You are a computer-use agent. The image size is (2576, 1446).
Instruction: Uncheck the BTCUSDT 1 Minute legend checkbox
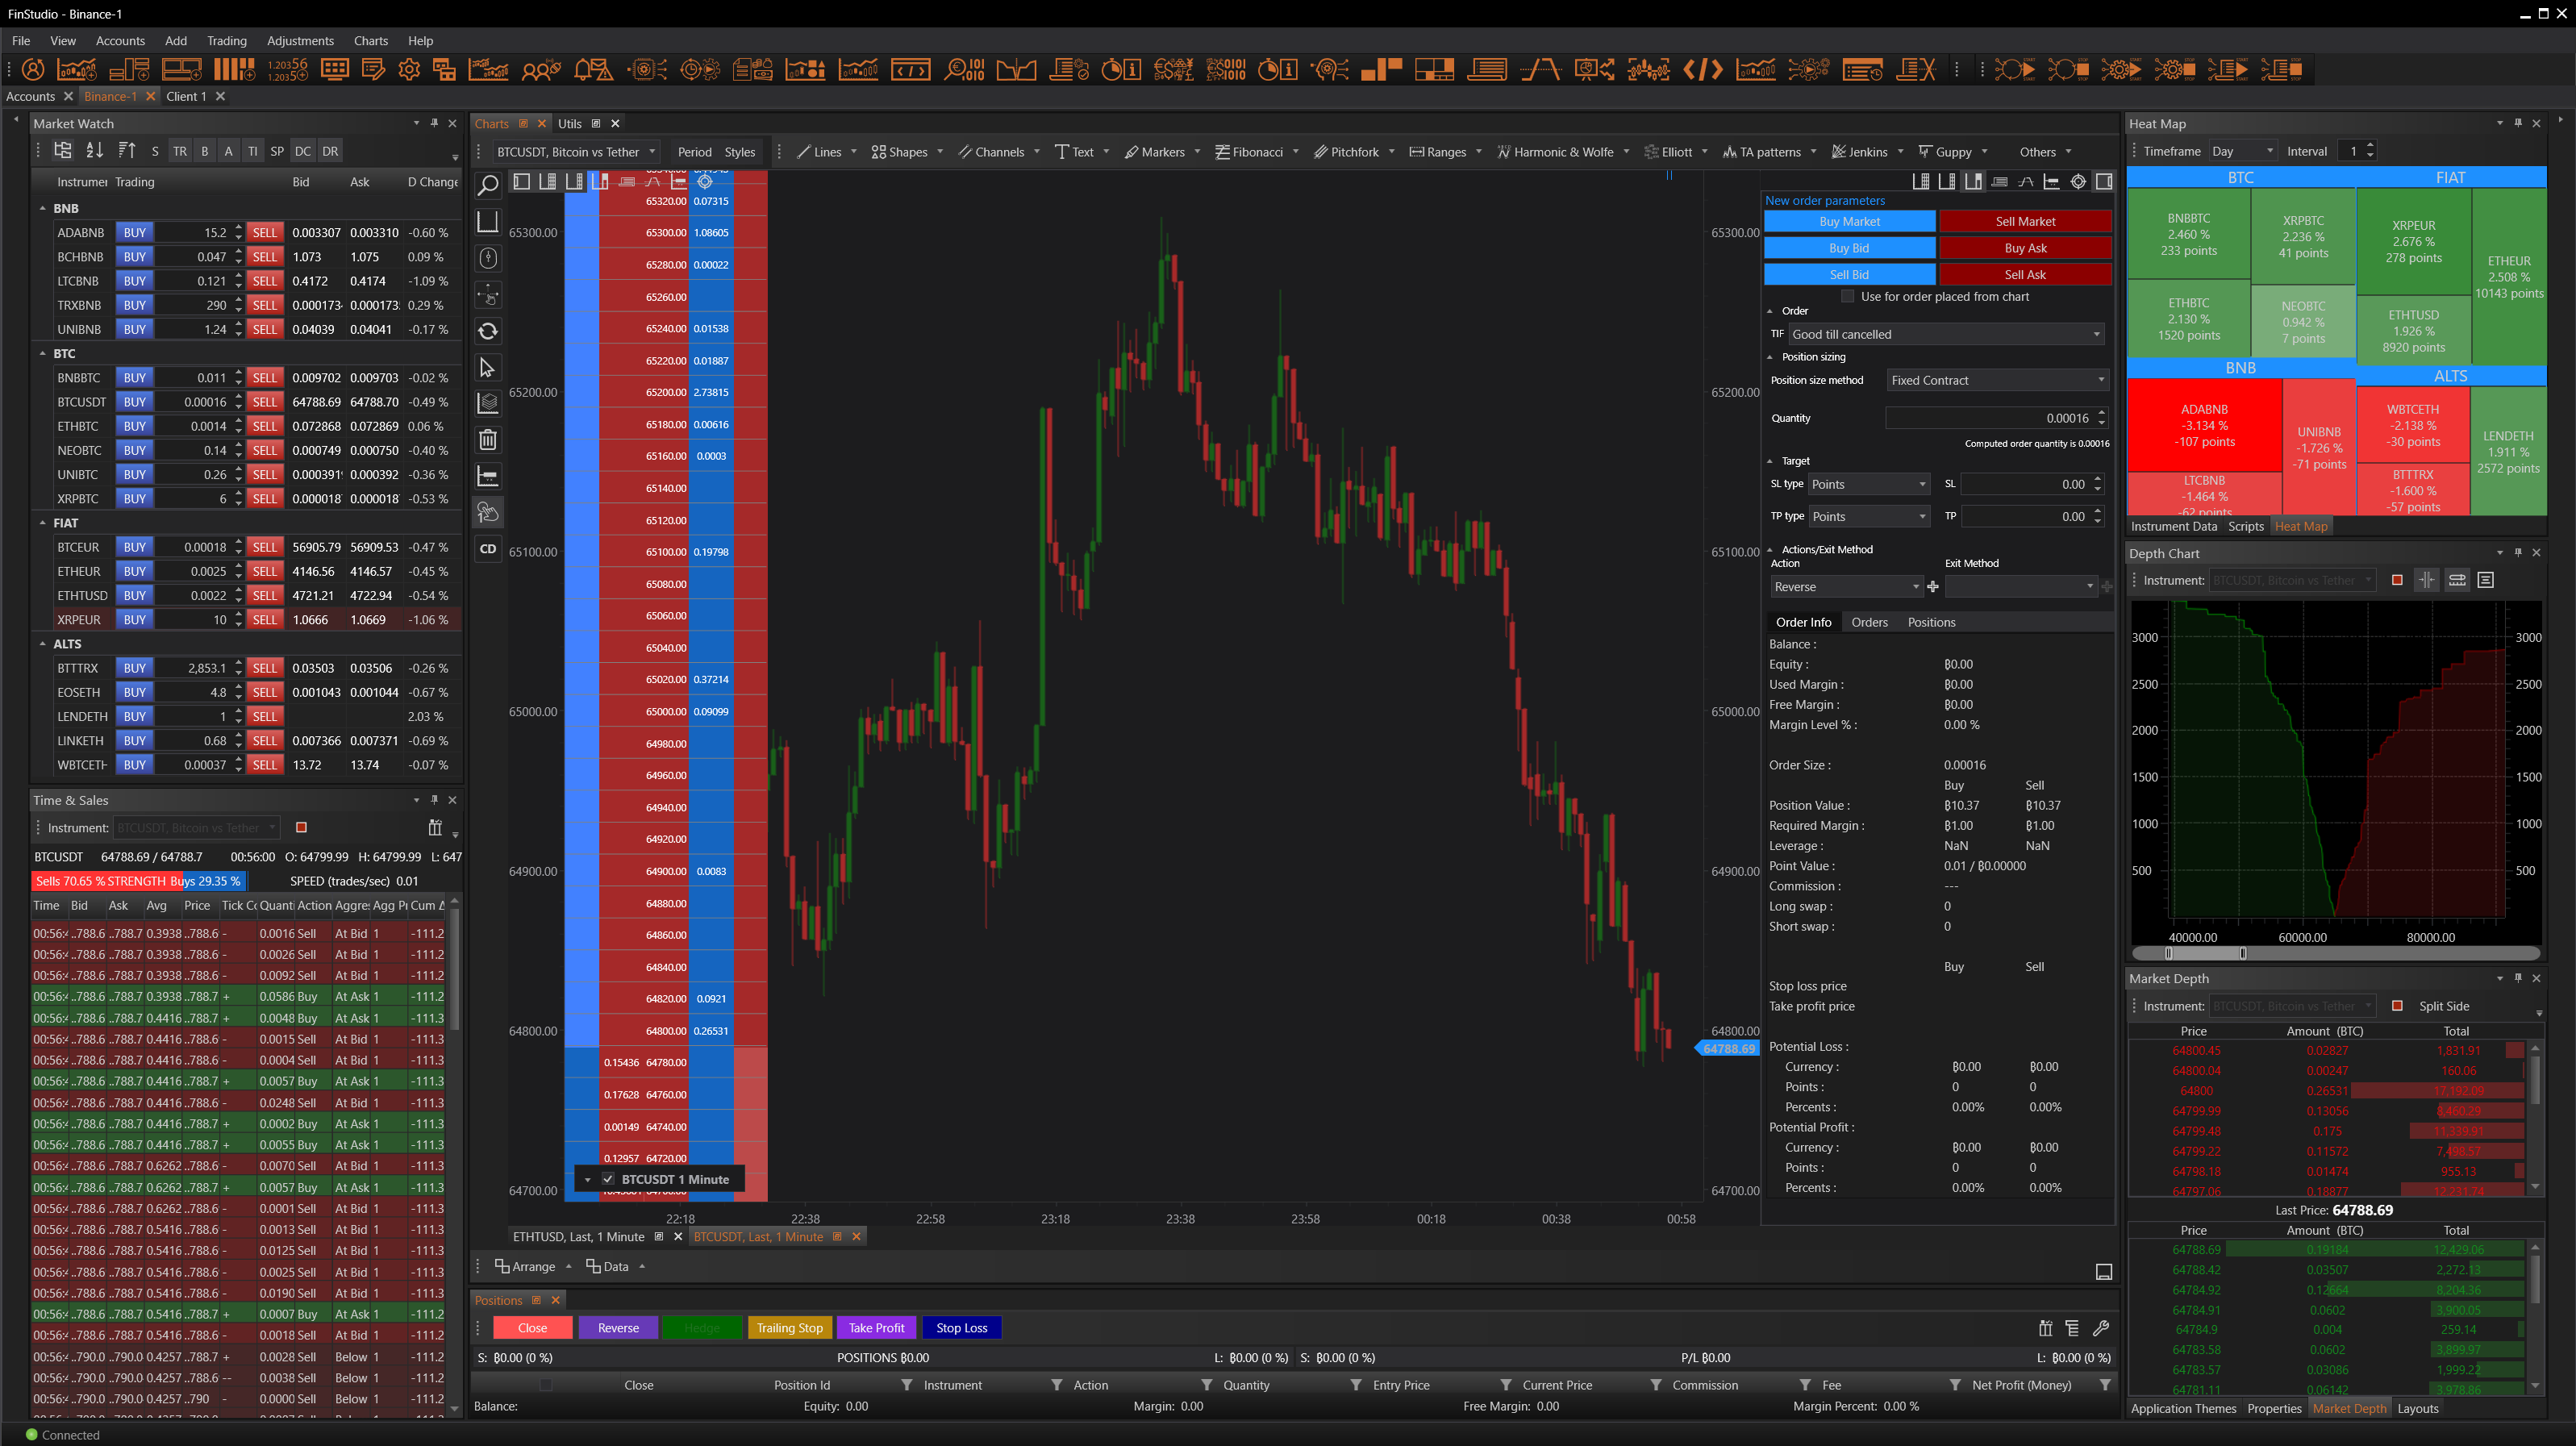pos(608,1179)
